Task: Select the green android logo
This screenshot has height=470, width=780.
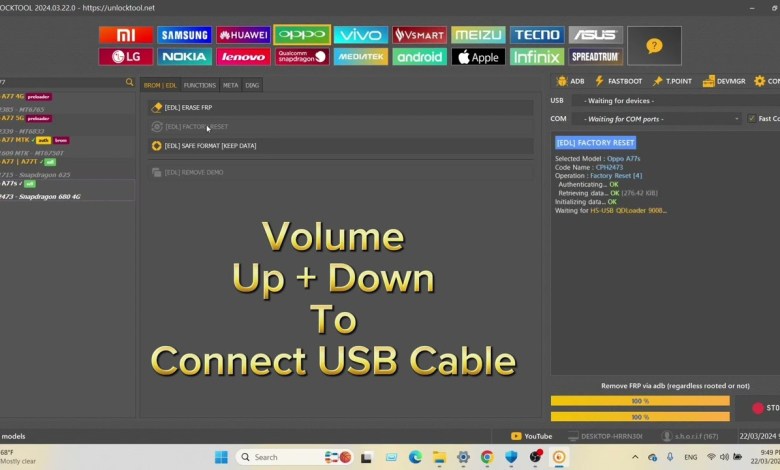Action: pyautogui.click(x=419, y=57)
